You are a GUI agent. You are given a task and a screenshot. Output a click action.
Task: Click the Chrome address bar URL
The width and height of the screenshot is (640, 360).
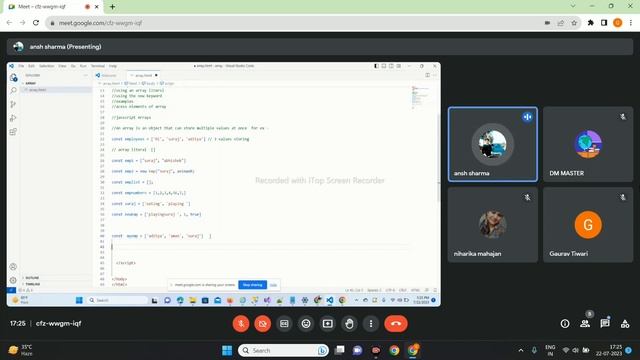pos(100,23)
